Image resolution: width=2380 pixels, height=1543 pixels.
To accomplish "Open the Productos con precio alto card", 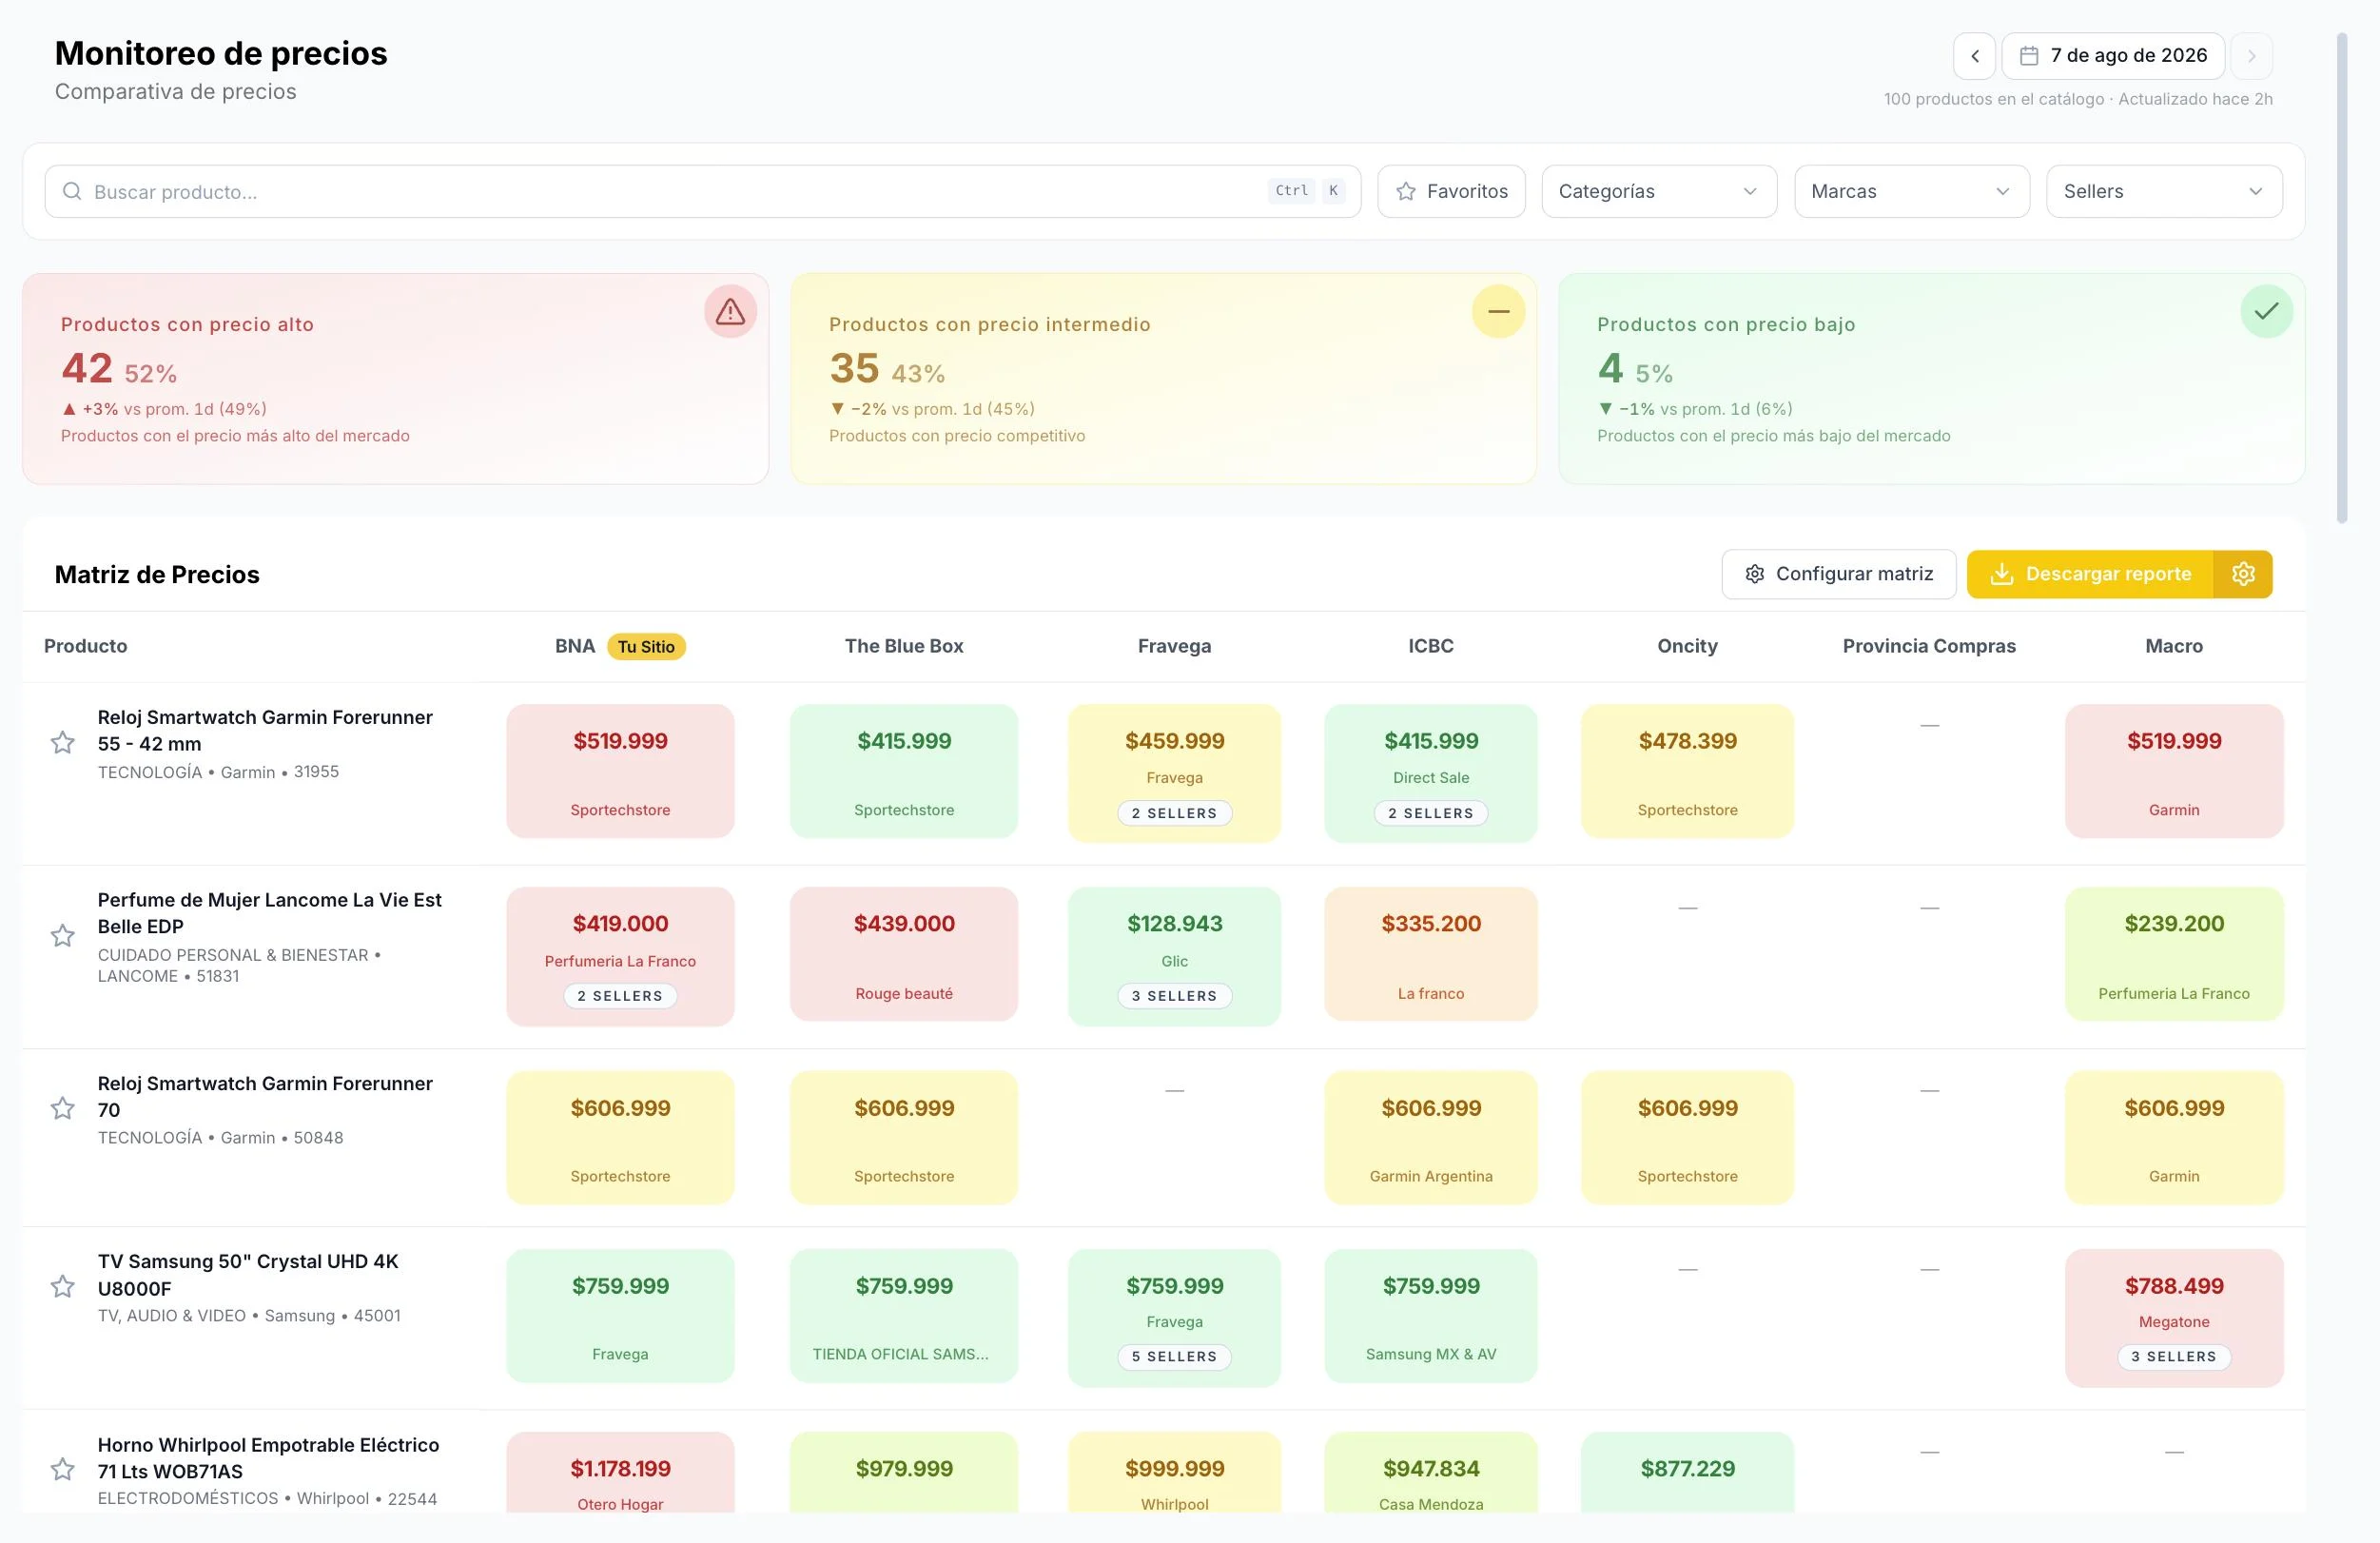I will [395, 379].
